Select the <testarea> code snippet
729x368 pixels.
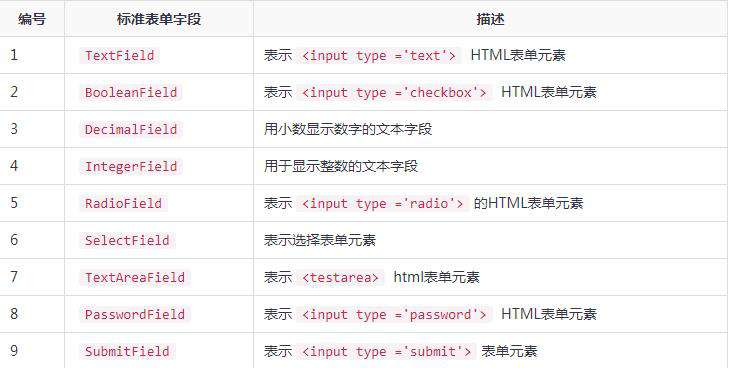[x=340, y=277]
